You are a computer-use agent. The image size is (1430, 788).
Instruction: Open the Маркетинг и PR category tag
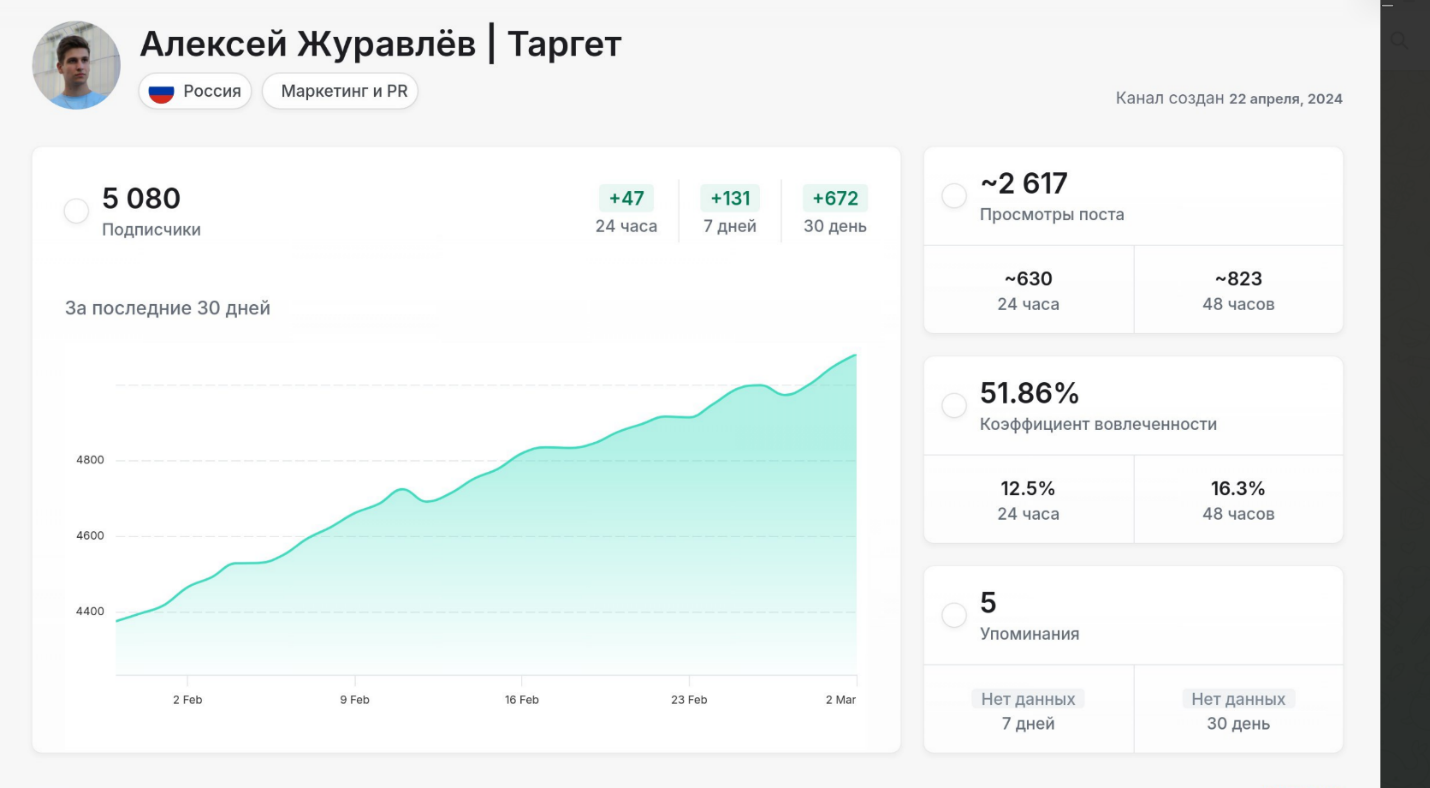340,92
